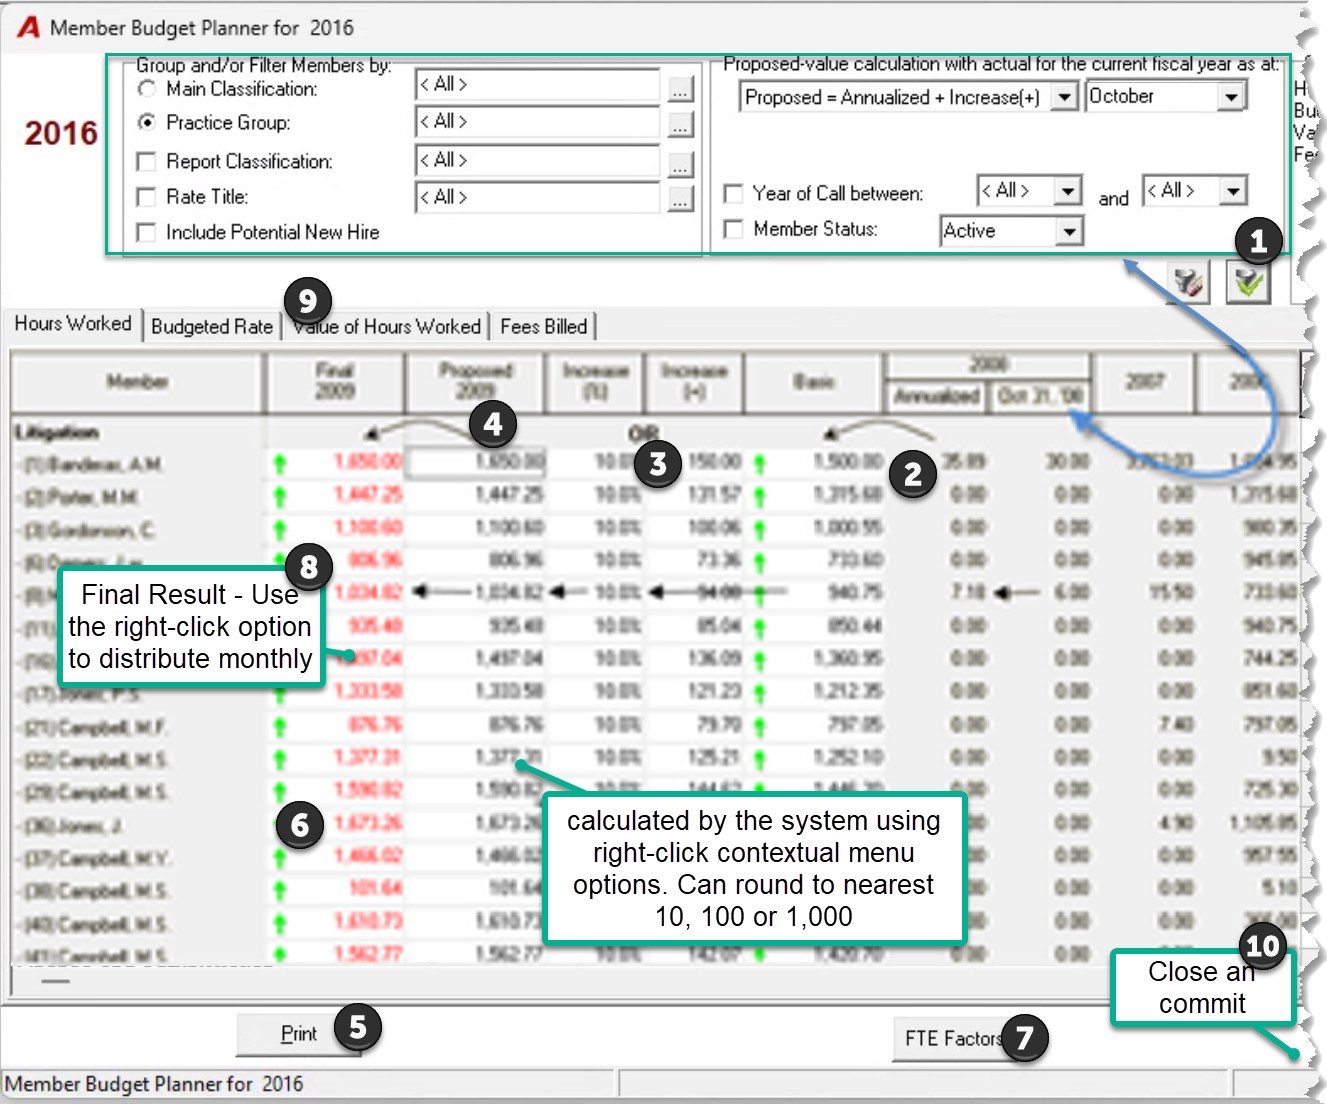The width and height of the screenshot is (1327, 1104).
Task: Check Include Potential New Hire
Action: (x=146, y=232)
